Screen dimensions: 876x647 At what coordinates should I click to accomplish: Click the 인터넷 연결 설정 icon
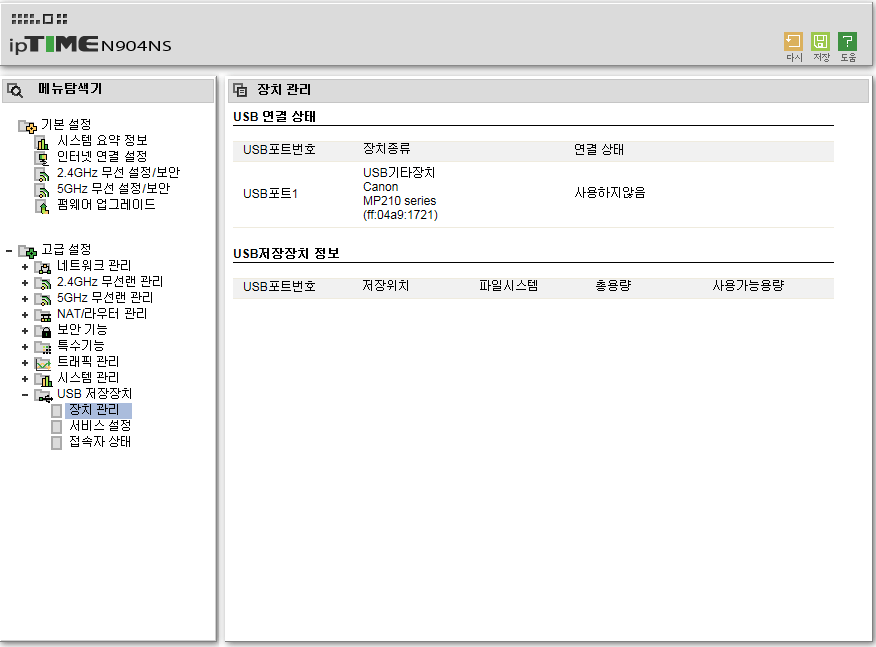(x=42, y=159)
